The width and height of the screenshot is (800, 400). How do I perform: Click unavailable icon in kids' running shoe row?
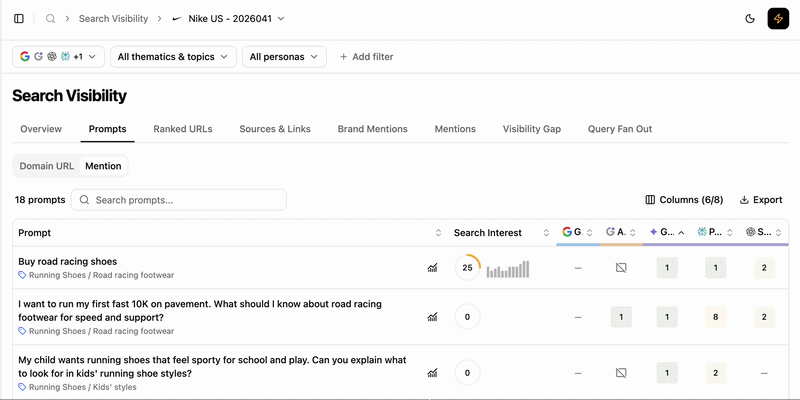point(621,373)
